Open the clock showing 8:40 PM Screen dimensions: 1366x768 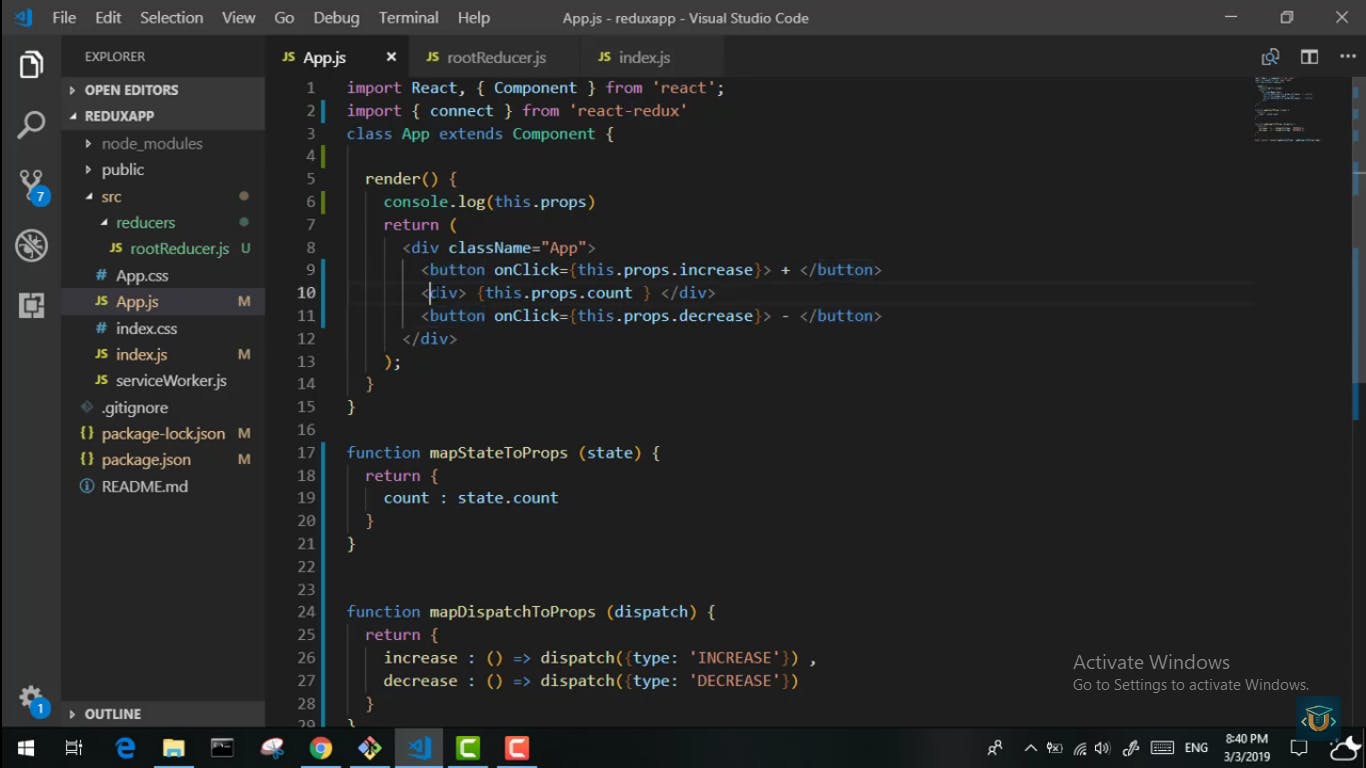point(1246,748)
